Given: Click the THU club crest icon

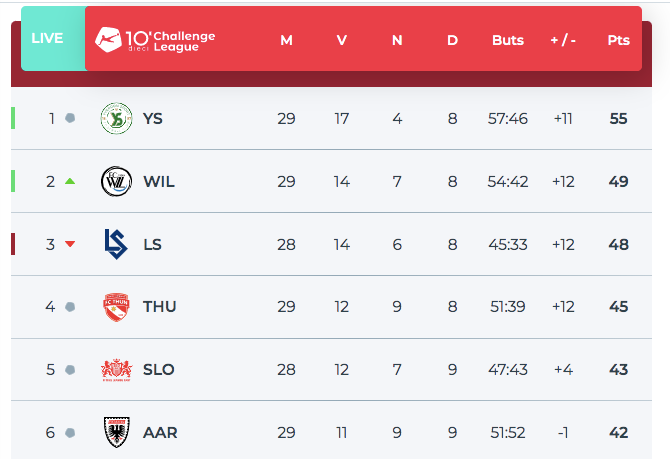Looking at the screenshot, I should [116, 307].
